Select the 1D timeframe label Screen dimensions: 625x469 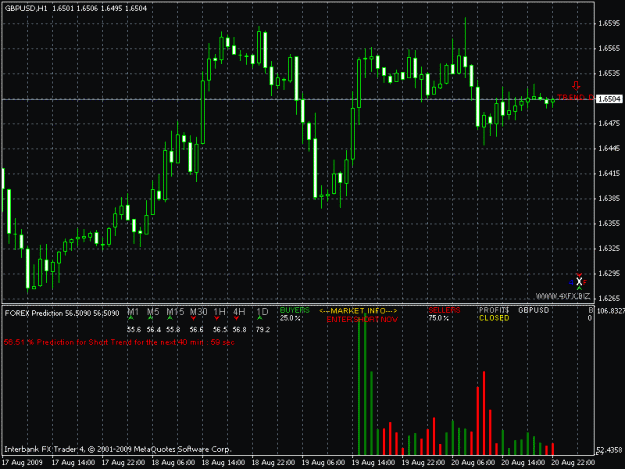(262, 312)
